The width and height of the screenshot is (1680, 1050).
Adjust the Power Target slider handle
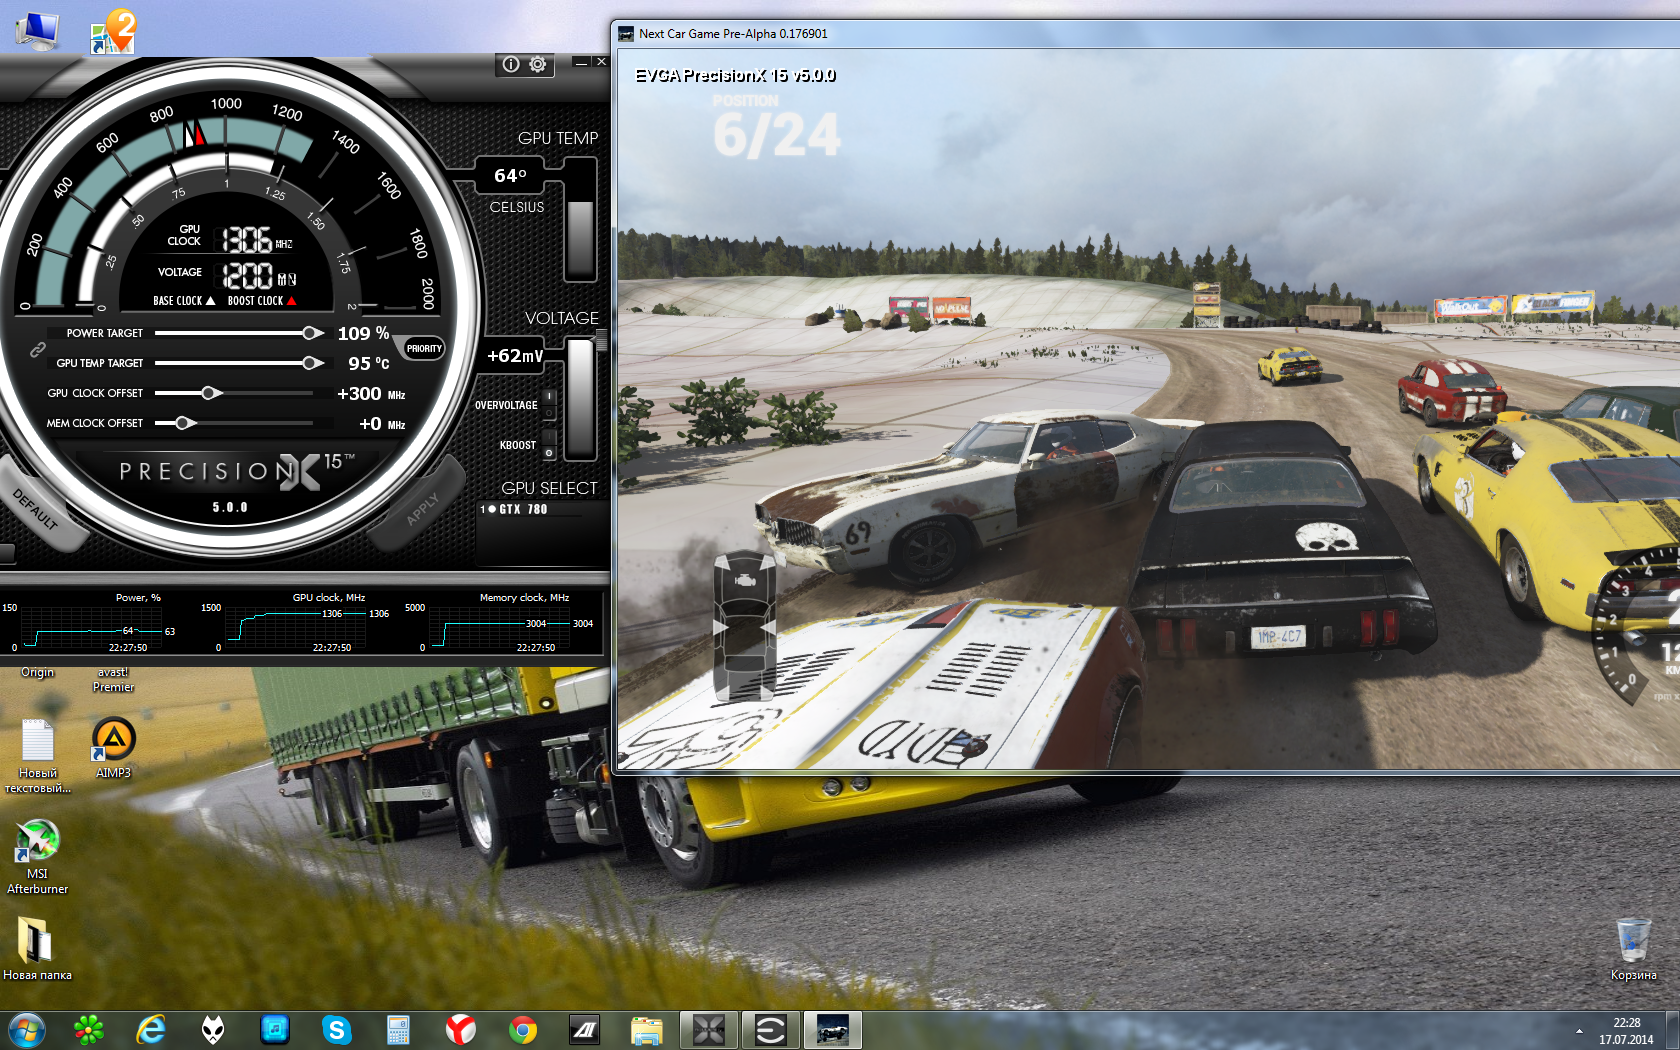pyautogui.click(x=312, y=333)
